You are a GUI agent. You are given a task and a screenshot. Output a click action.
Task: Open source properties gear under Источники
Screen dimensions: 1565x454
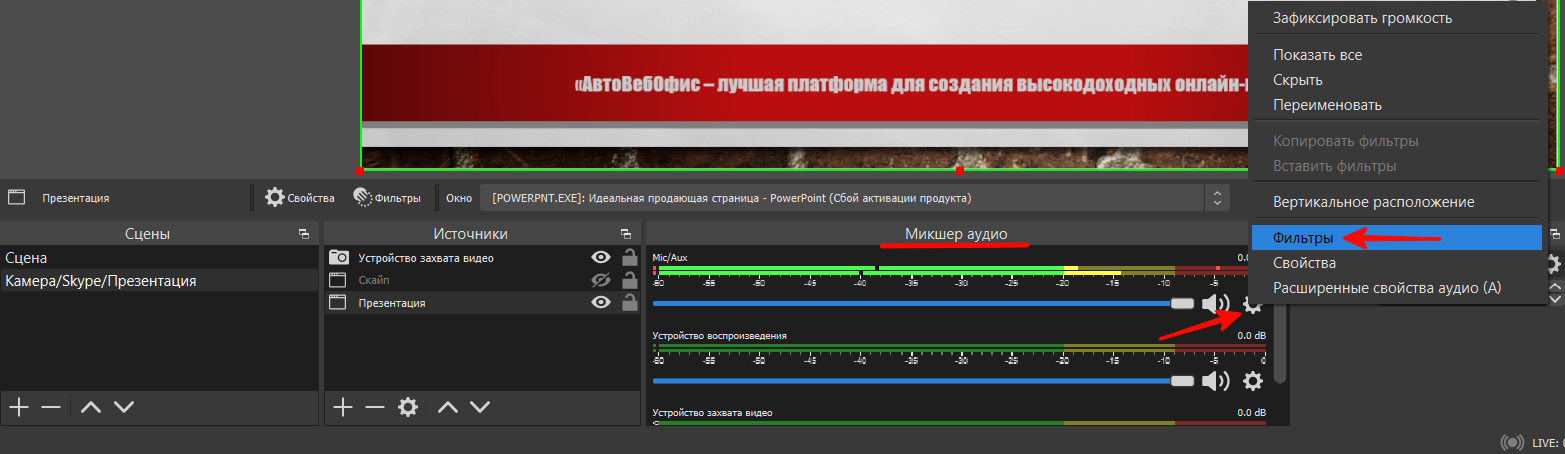[407, 407]
